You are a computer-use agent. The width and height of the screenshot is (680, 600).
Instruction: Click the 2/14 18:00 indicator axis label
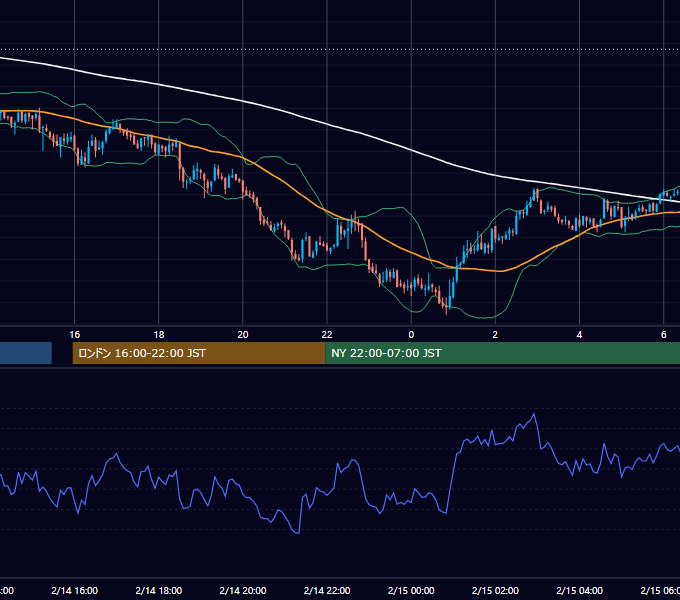tap(159, 590)
